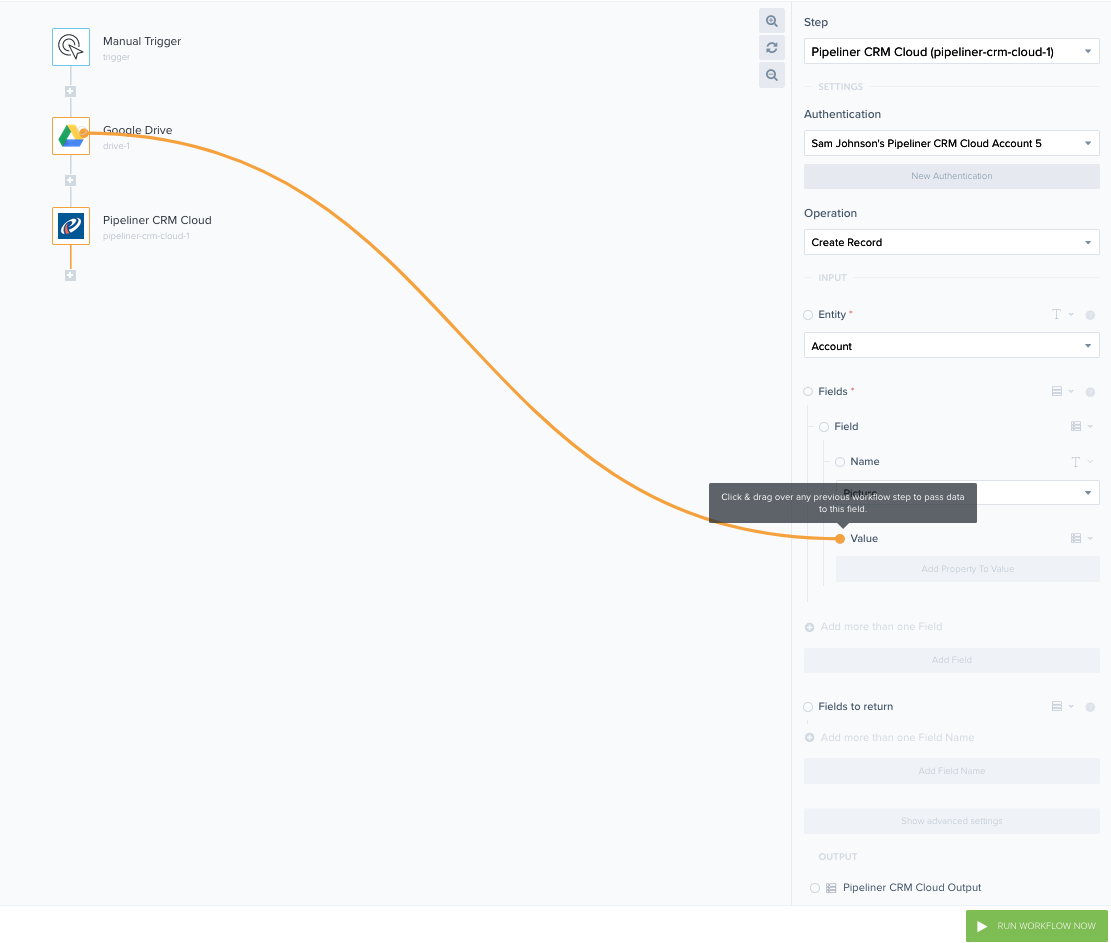This screenshot has width=1111, height=943.
Task: Click the Google Drive step icon
Action: 70,135
